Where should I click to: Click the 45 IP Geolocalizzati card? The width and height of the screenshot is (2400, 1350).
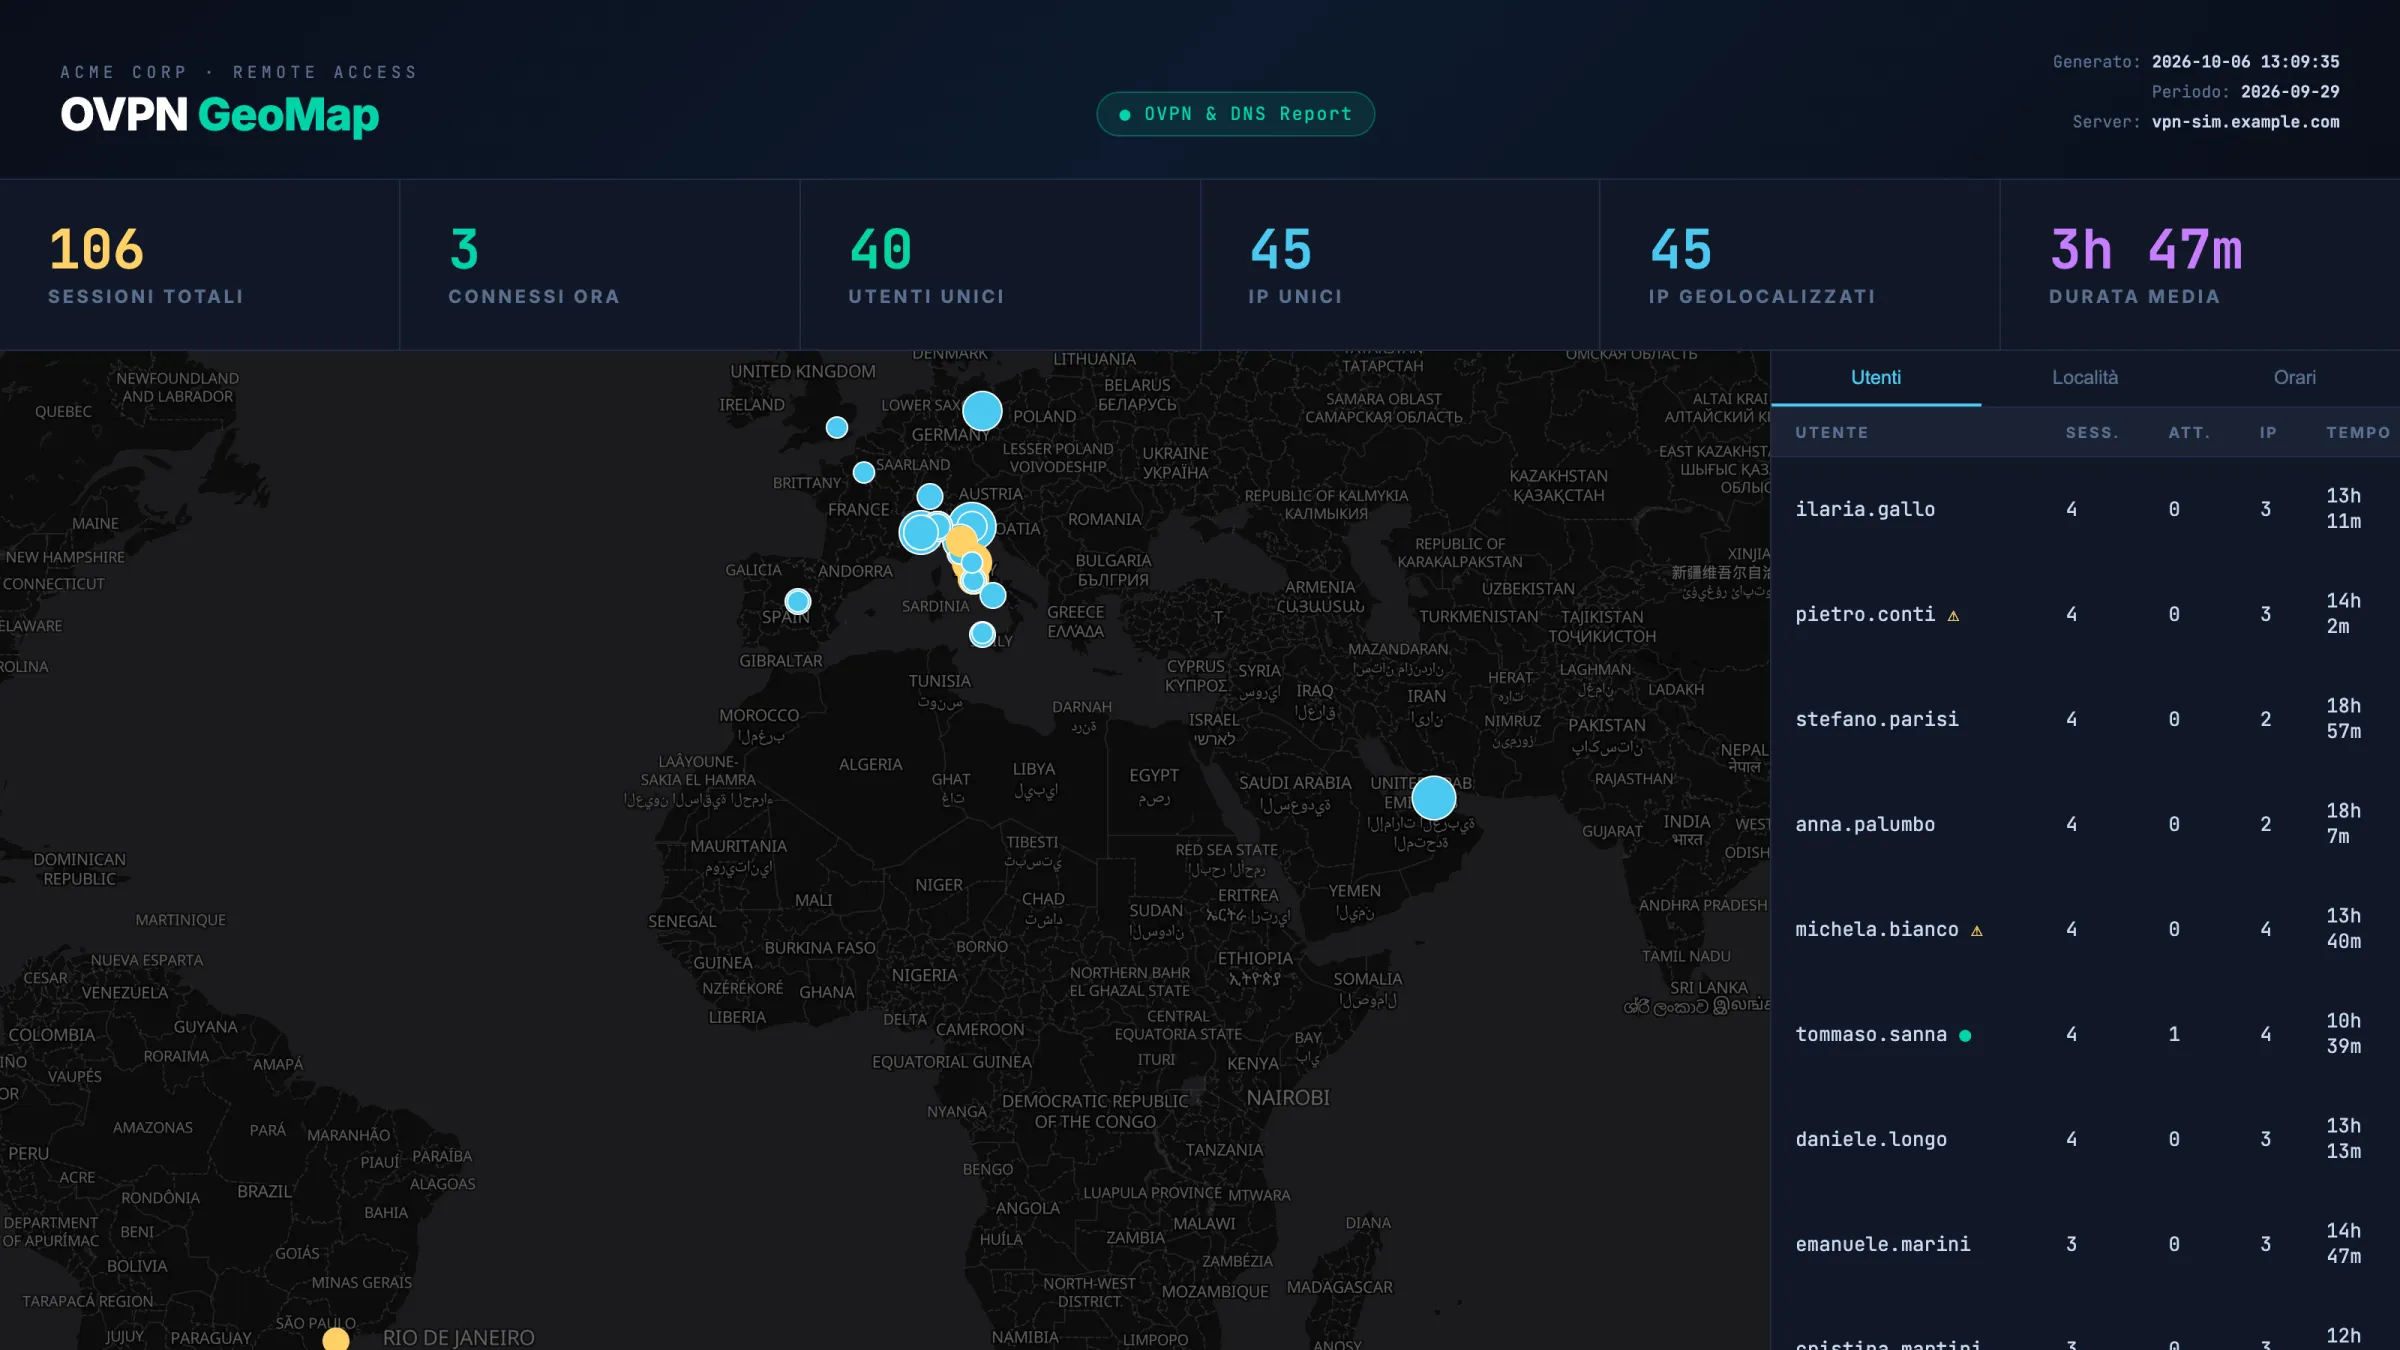coord(1800,265)
